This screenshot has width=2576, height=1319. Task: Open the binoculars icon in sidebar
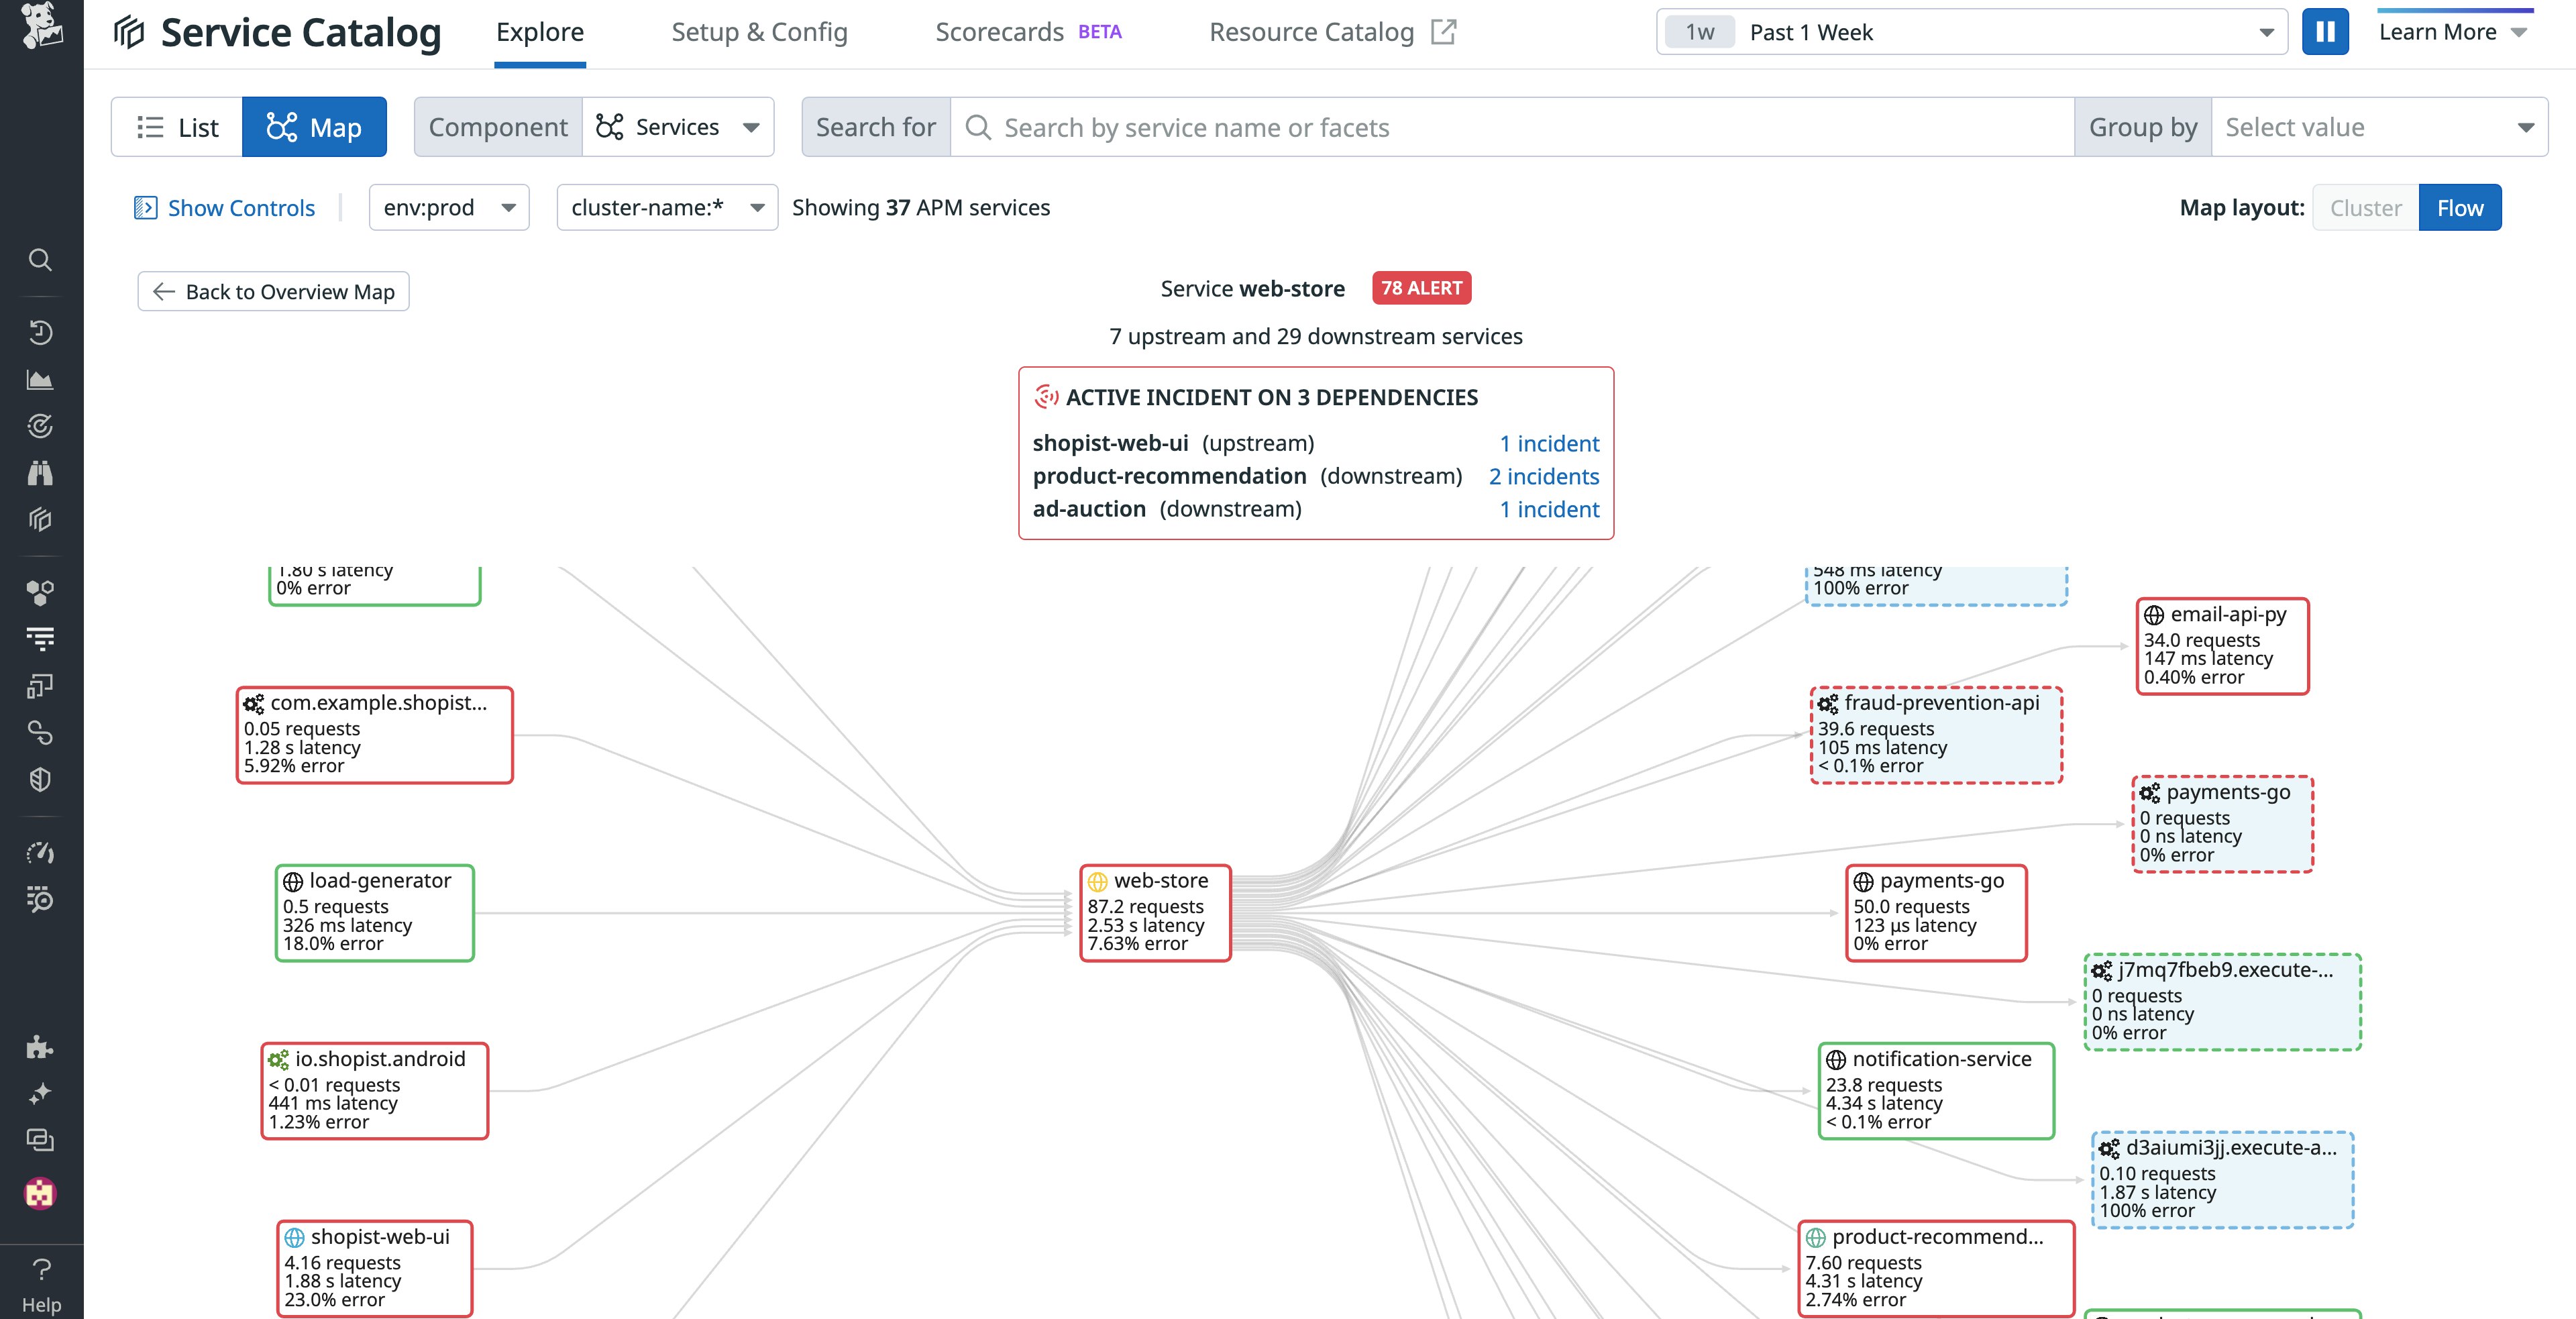click(x=40, y=473)
